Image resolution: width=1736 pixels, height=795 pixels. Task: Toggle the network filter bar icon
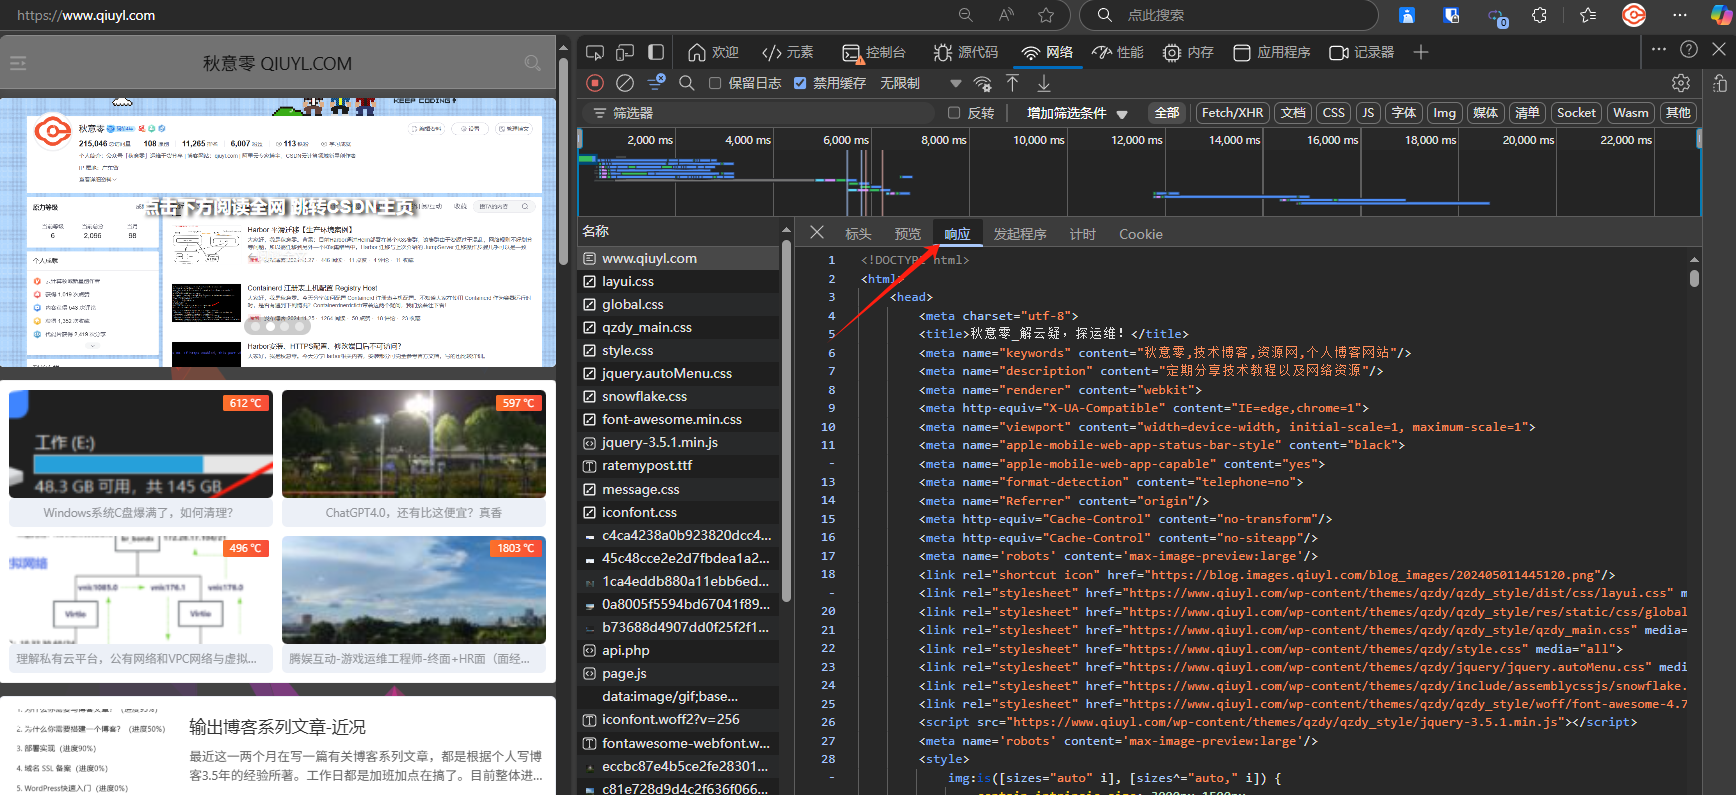(656, 83)
